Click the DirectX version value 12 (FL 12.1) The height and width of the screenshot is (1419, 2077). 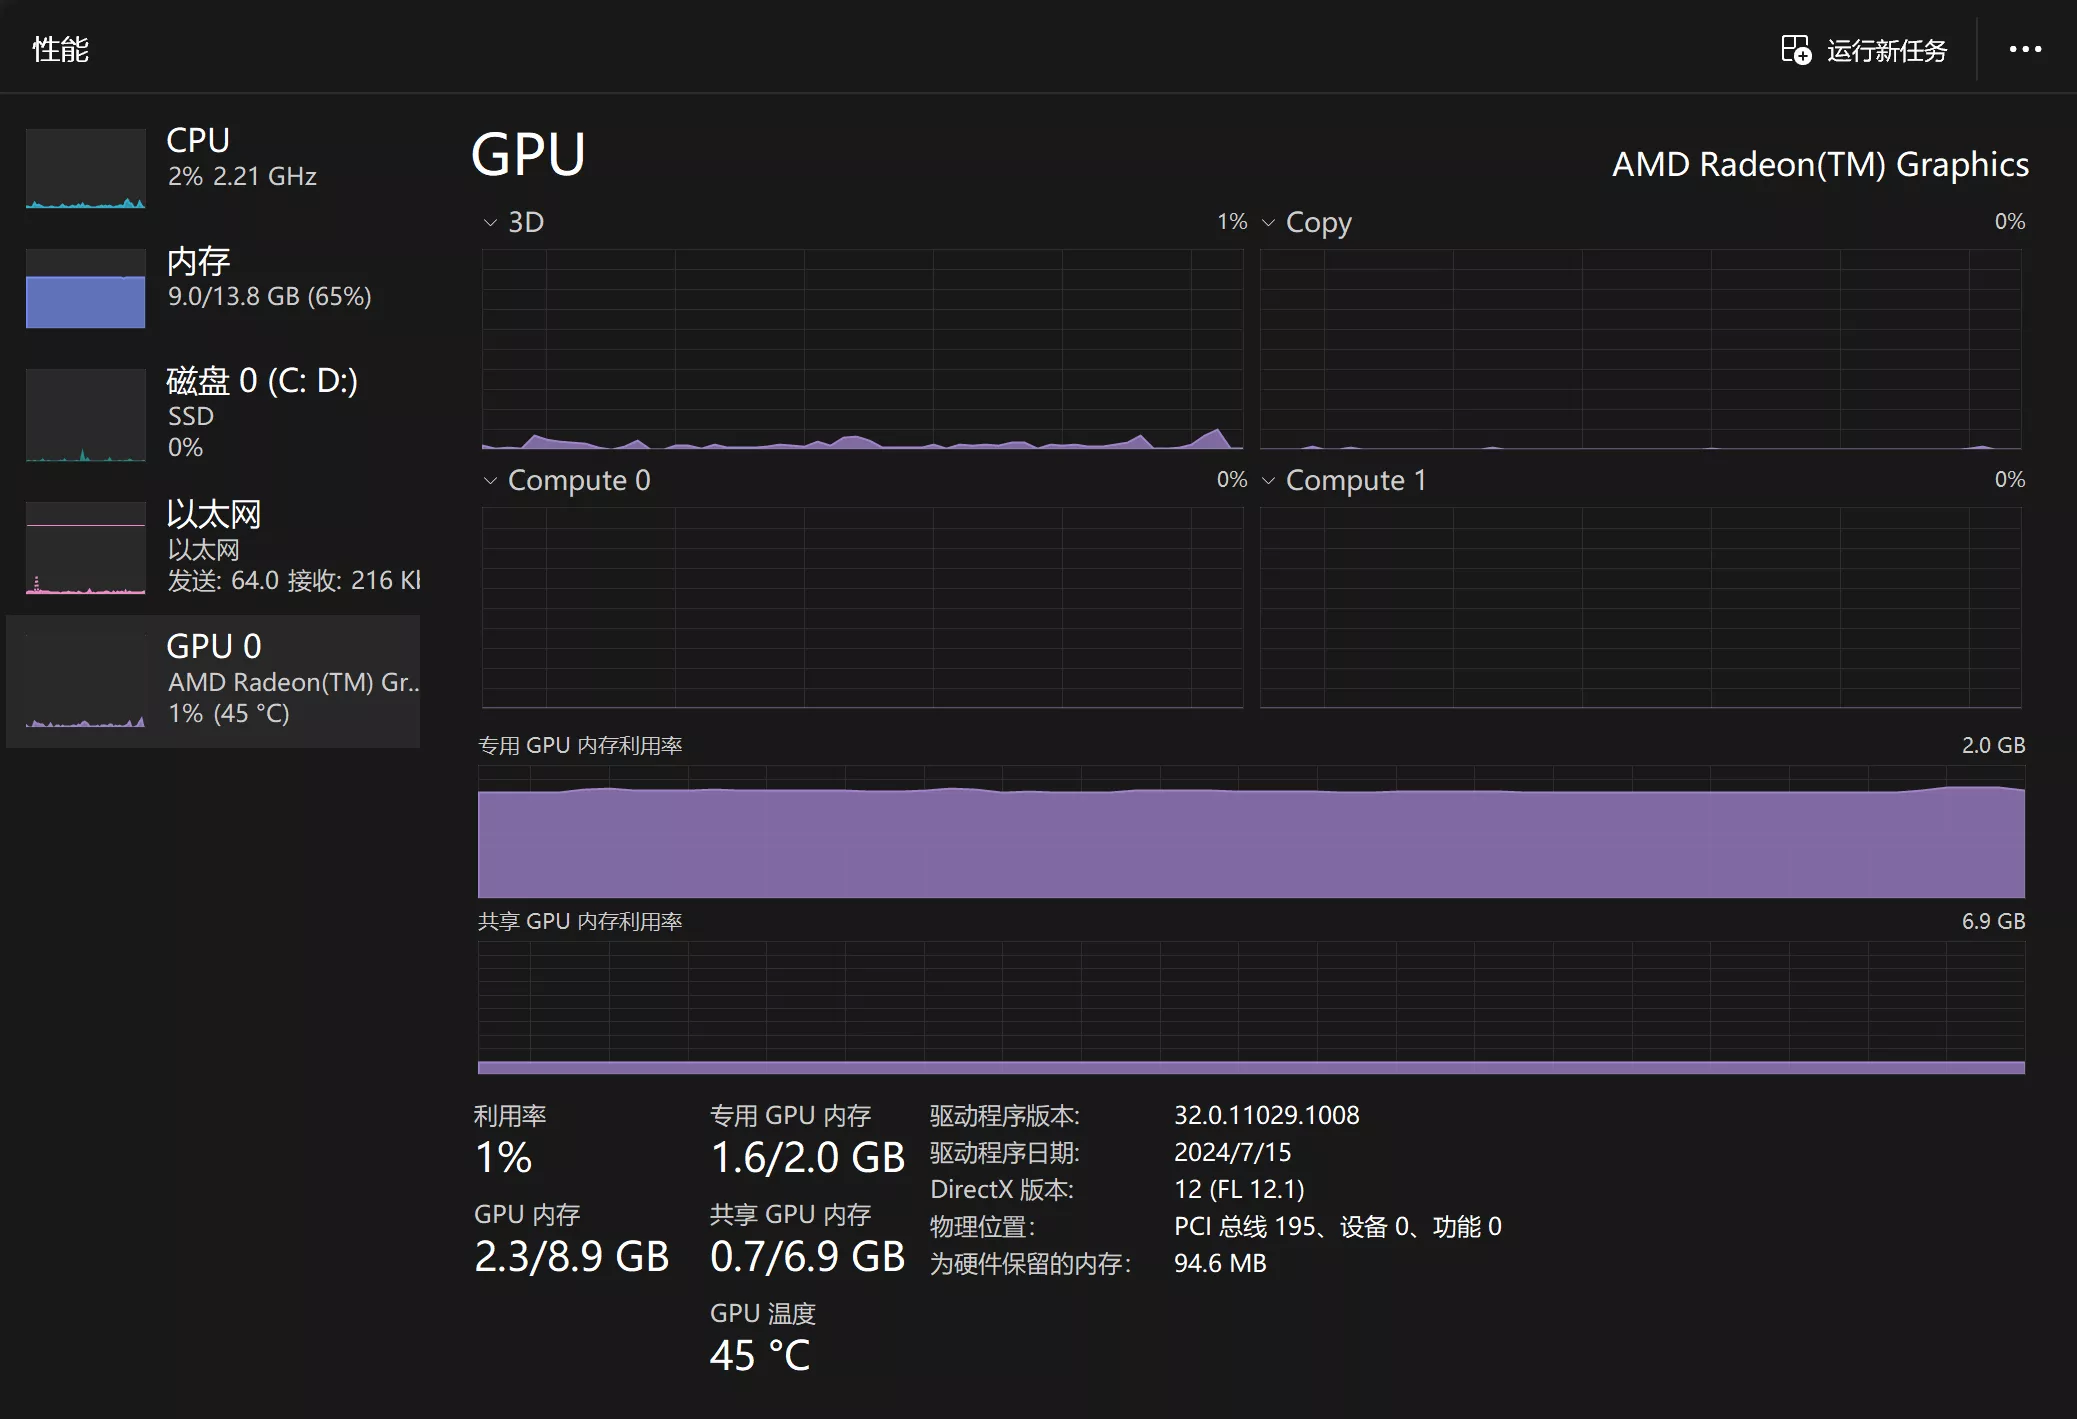(1239, 1189)
